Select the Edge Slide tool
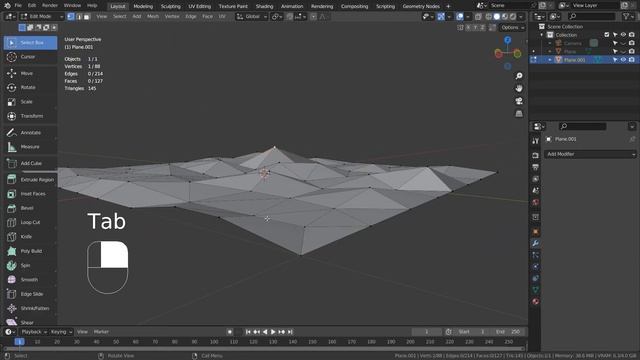Screen dimensions: 640x360 click(x=30, y=294)
